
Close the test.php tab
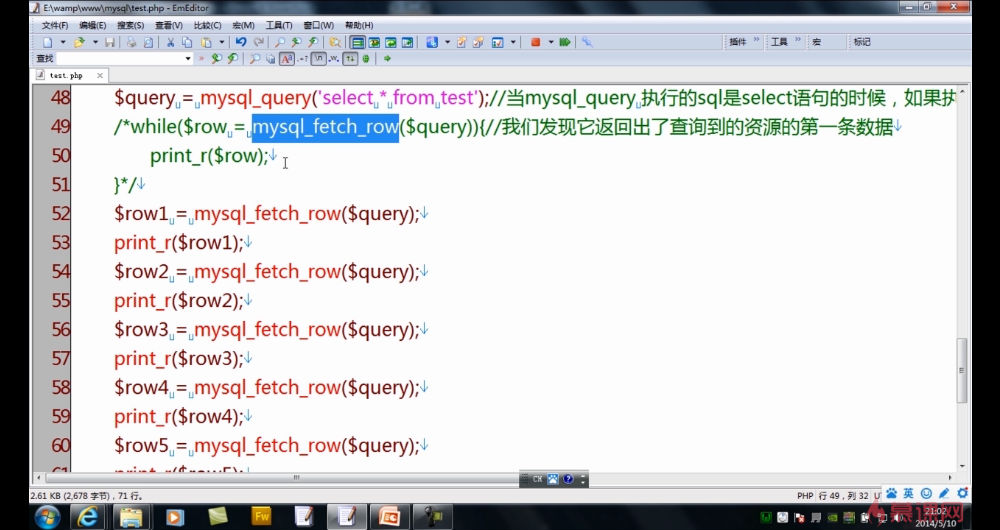(99, 75)
